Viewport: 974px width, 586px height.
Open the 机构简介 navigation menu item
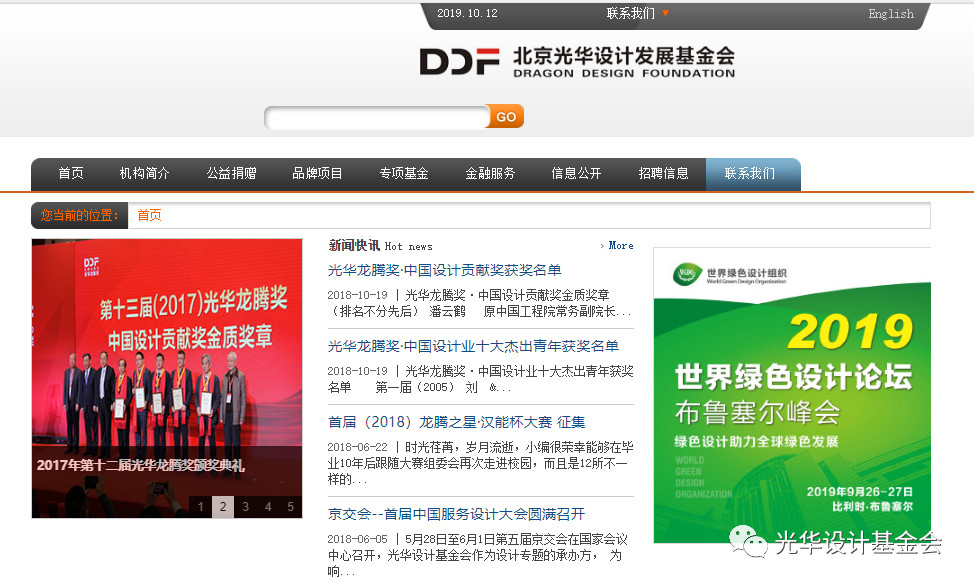point(144,173)
